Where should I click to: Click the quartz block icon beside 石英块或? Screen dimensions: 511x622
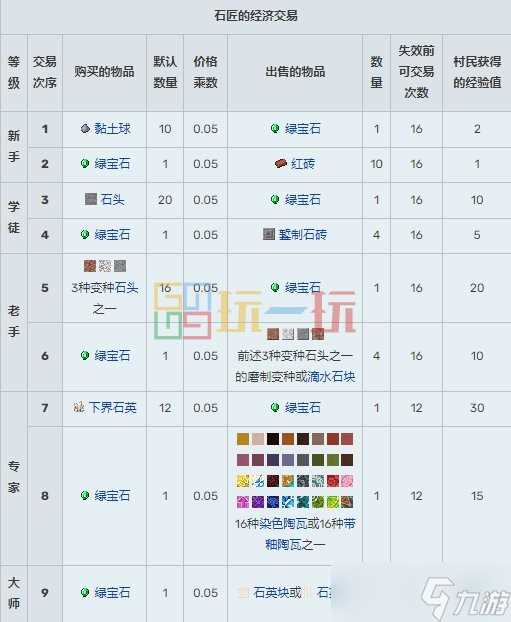click(x=243, y=593)
